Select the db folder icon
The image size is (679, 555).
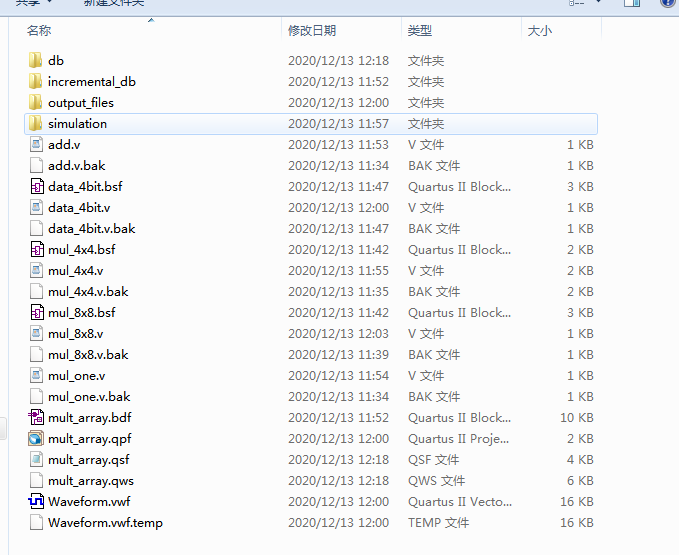36,60
